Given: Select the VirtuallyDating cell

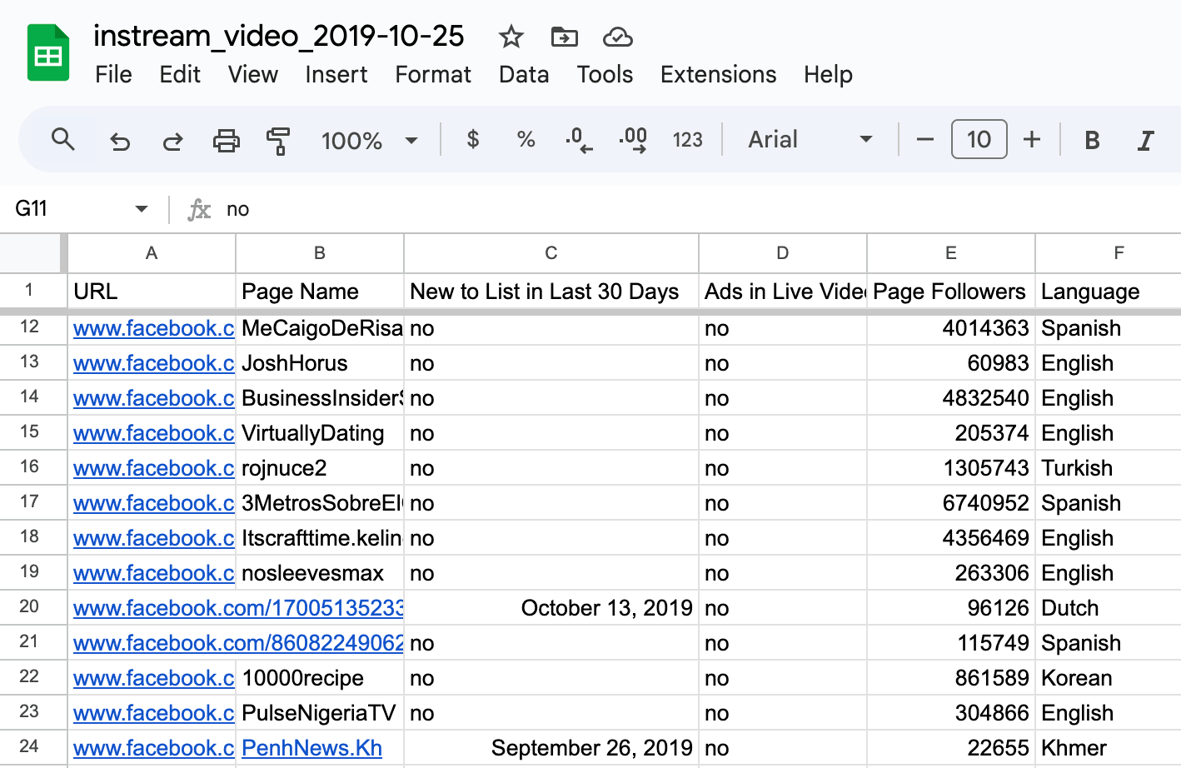Looking at the screenshot, I should (319, 434).
